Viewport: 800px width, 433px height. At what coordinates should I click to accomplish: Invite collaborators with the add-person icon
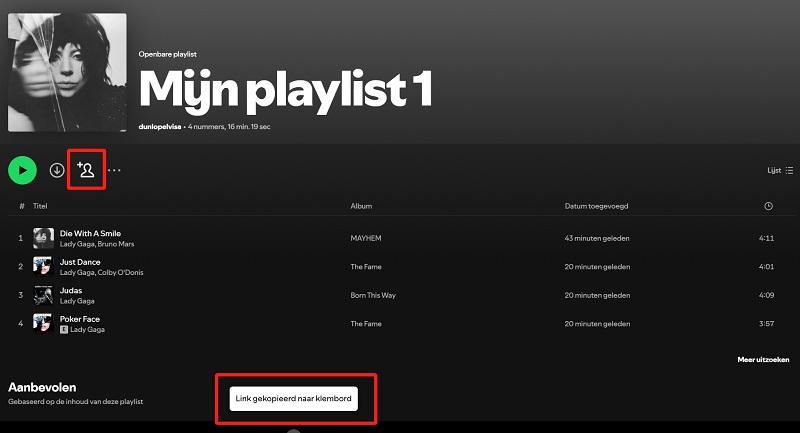[x=86, y=169]
